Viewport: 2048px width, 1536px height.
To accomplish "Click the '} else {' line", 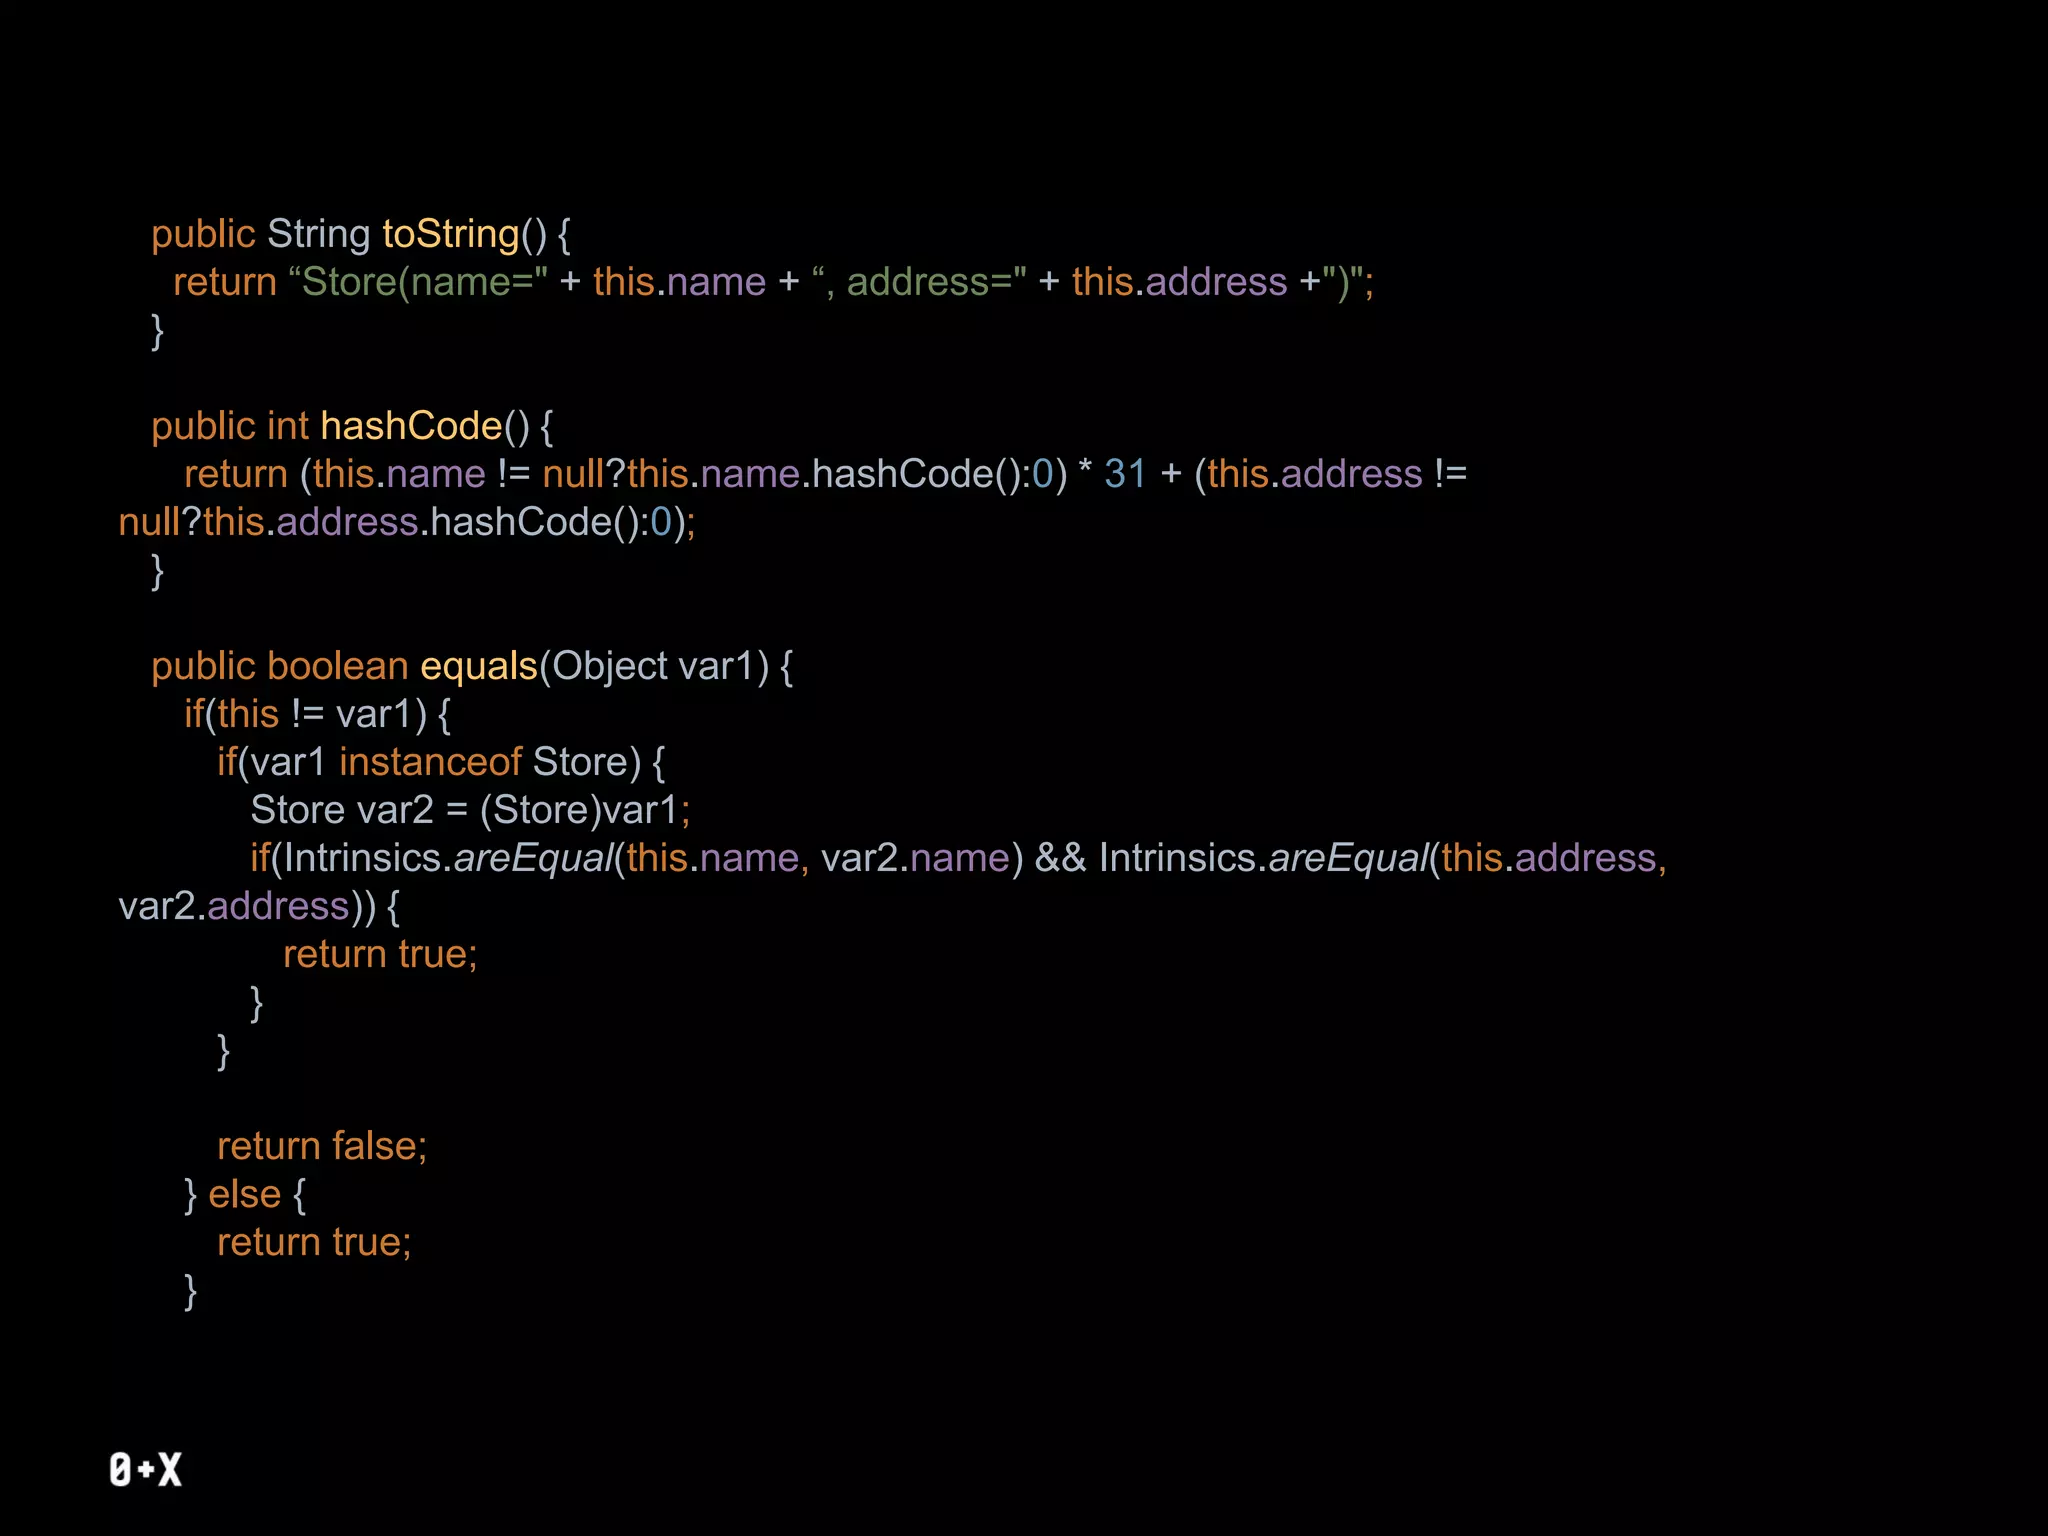I will pos(245,1195).
